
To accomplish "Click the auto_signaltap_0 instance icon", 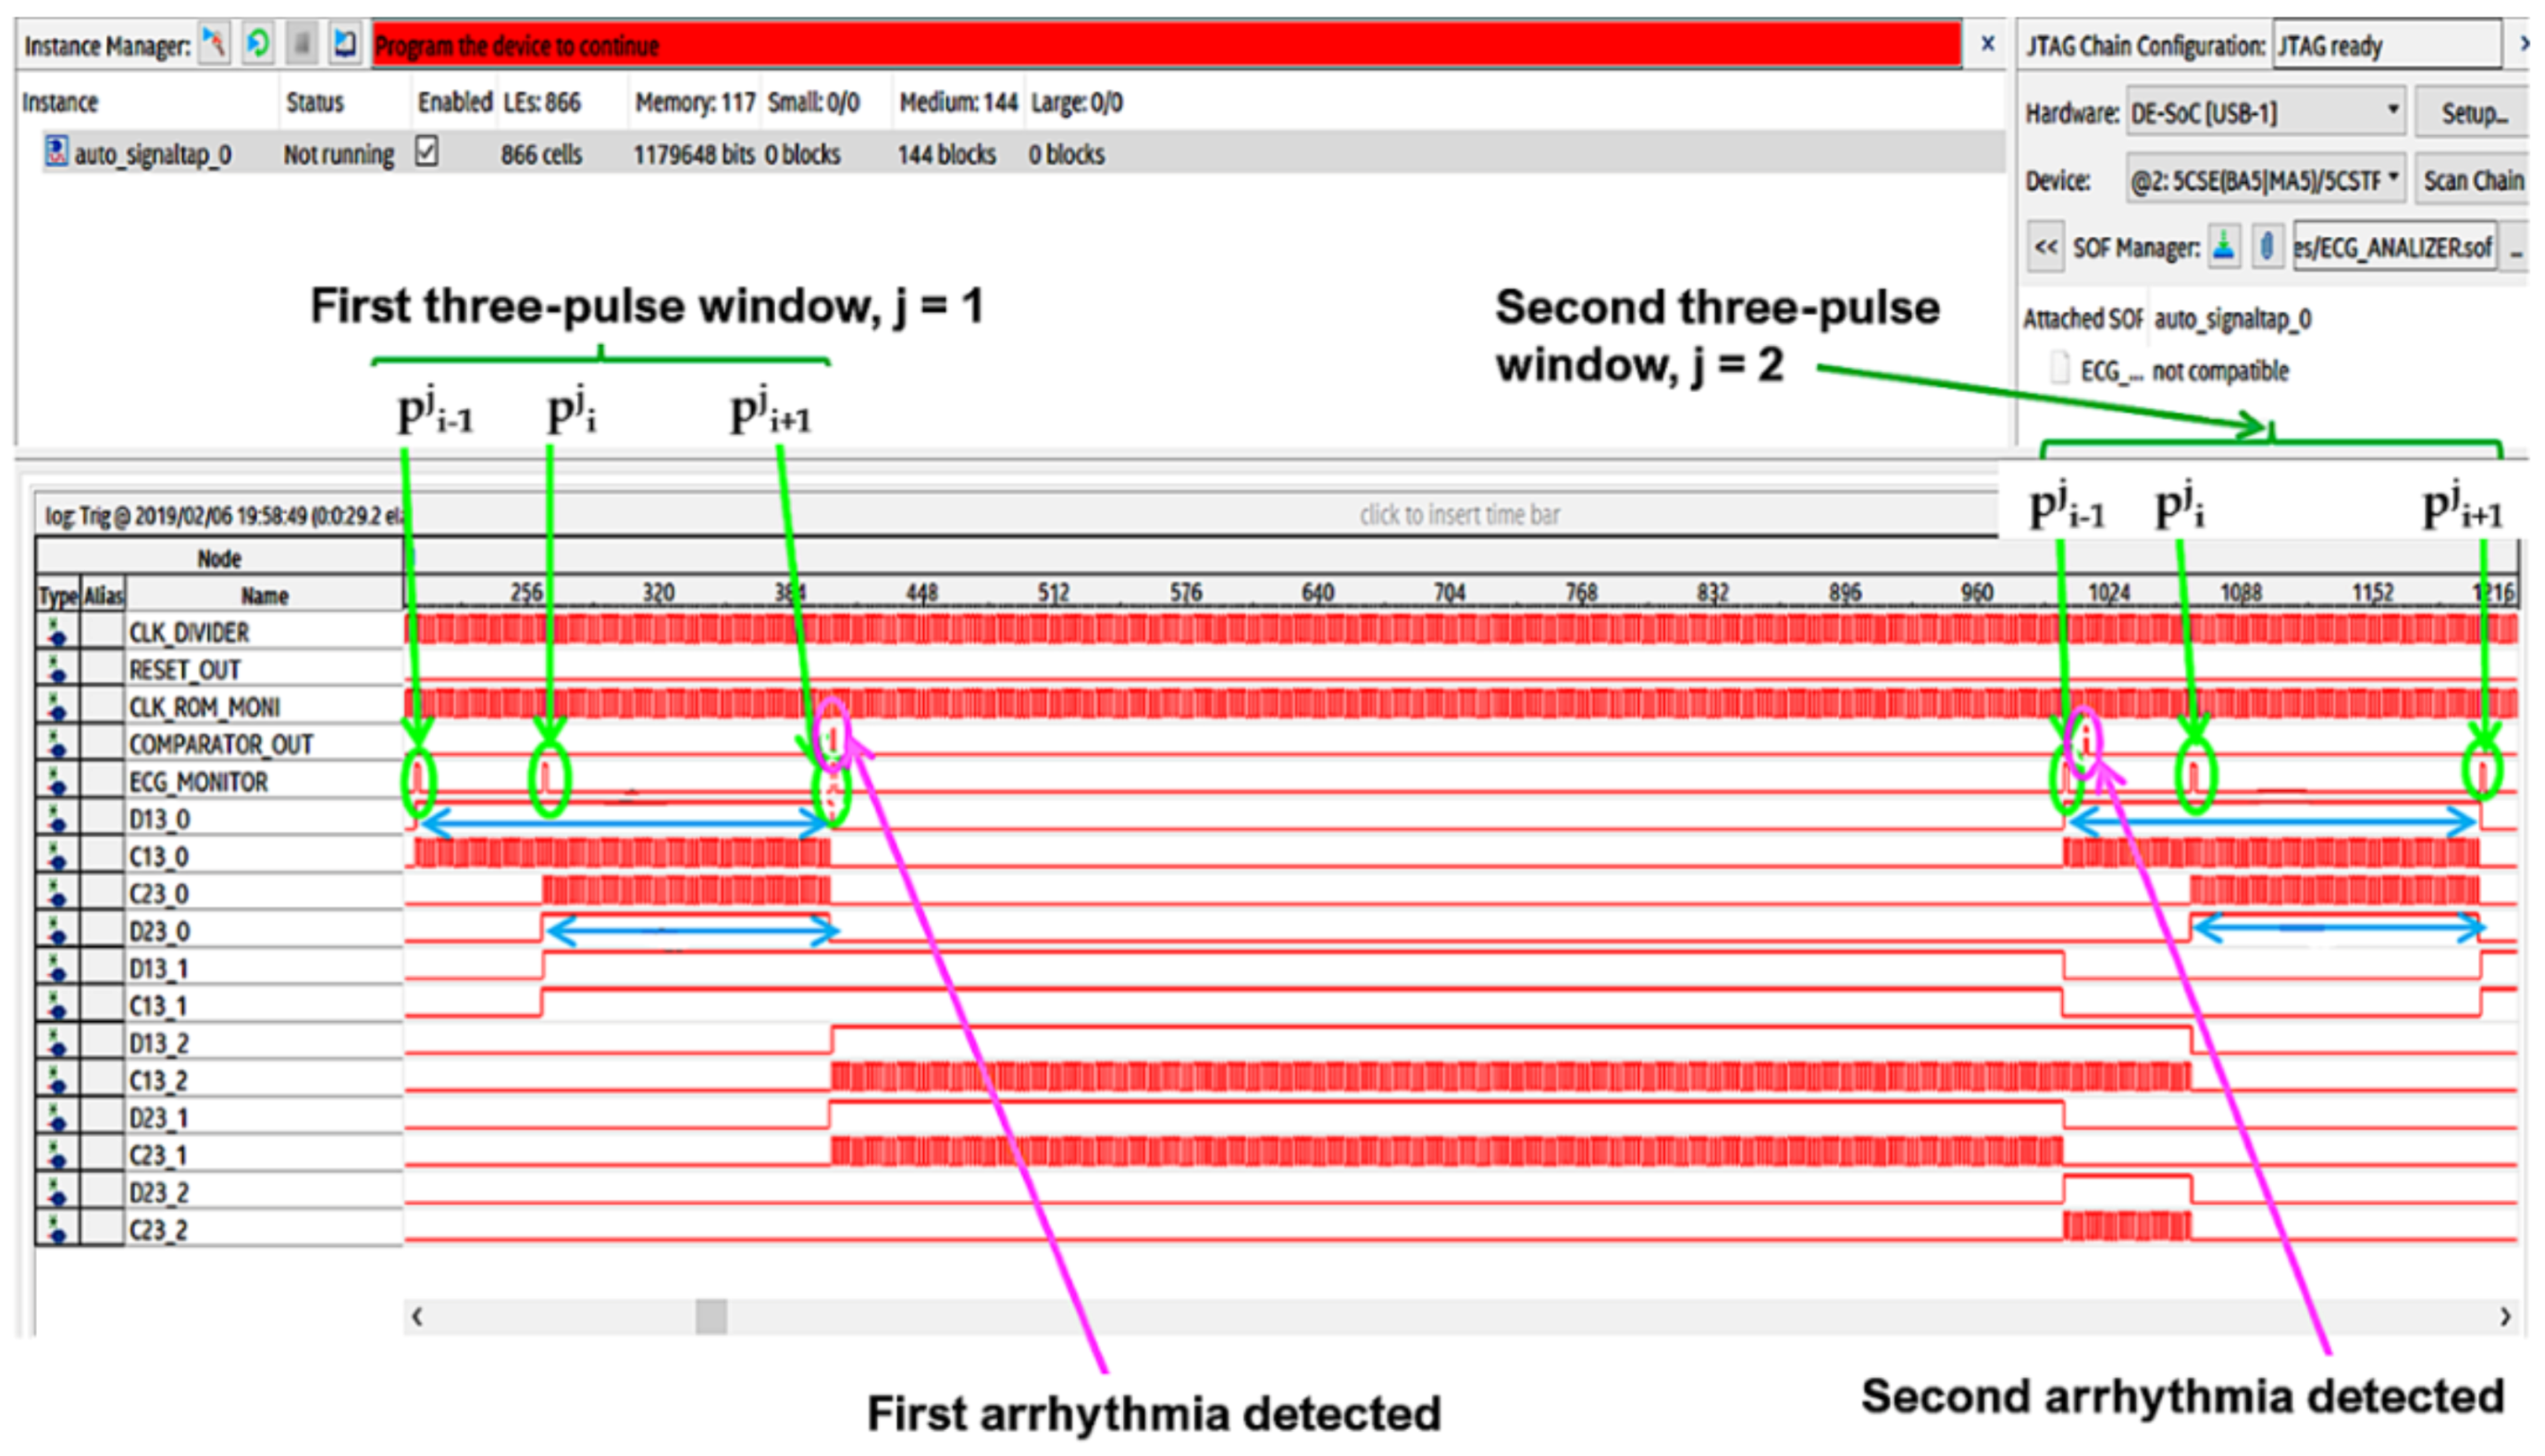I will [56, 153].
